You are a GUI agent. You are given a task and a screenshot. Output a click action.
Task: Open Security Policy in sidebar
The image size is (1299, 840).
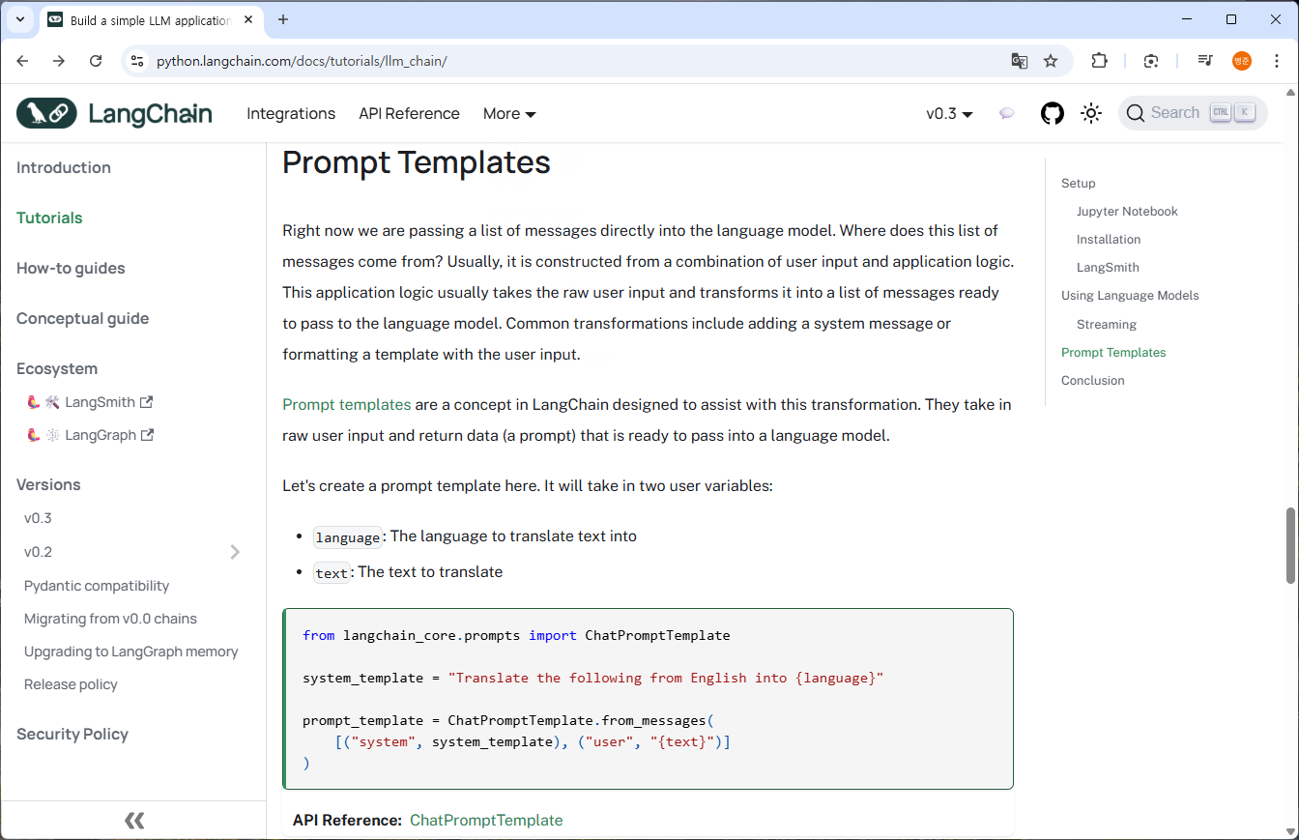pyautogui.click(x=72, y=734)
